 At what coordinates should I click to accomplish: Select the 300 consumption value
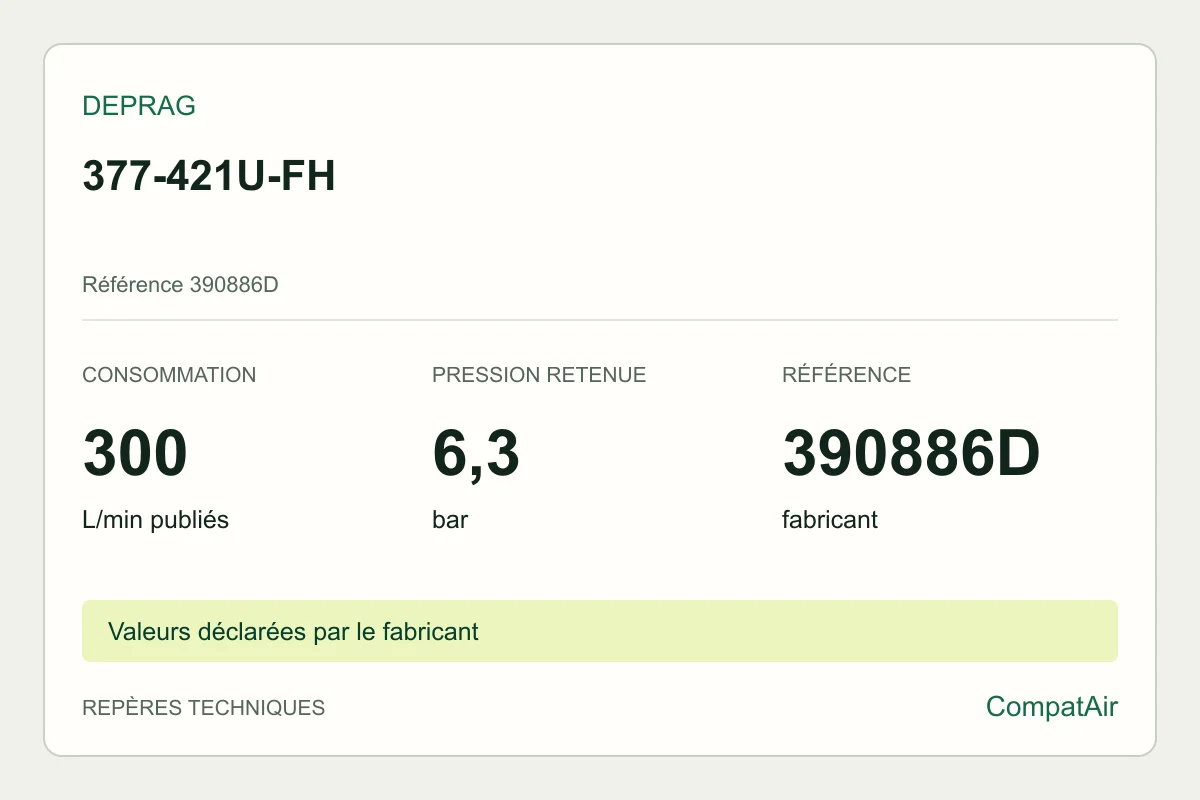point(135,453)
